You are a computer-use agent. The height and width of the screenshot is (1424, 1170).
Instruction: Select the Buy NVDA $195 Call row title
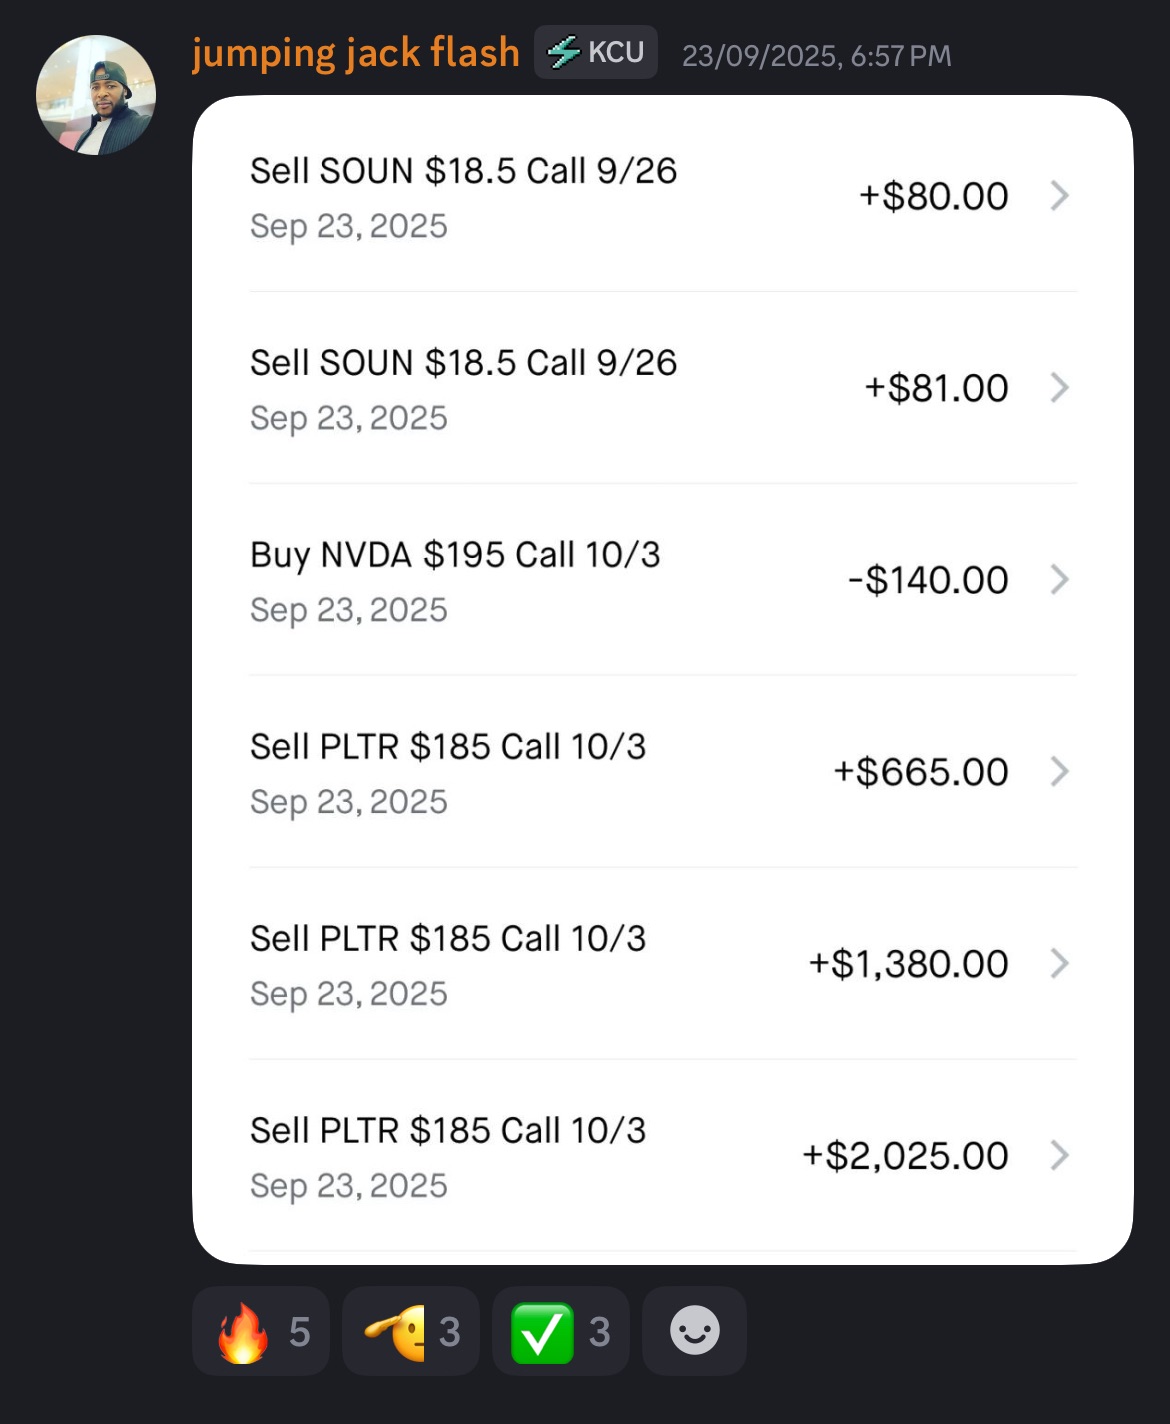455,555
